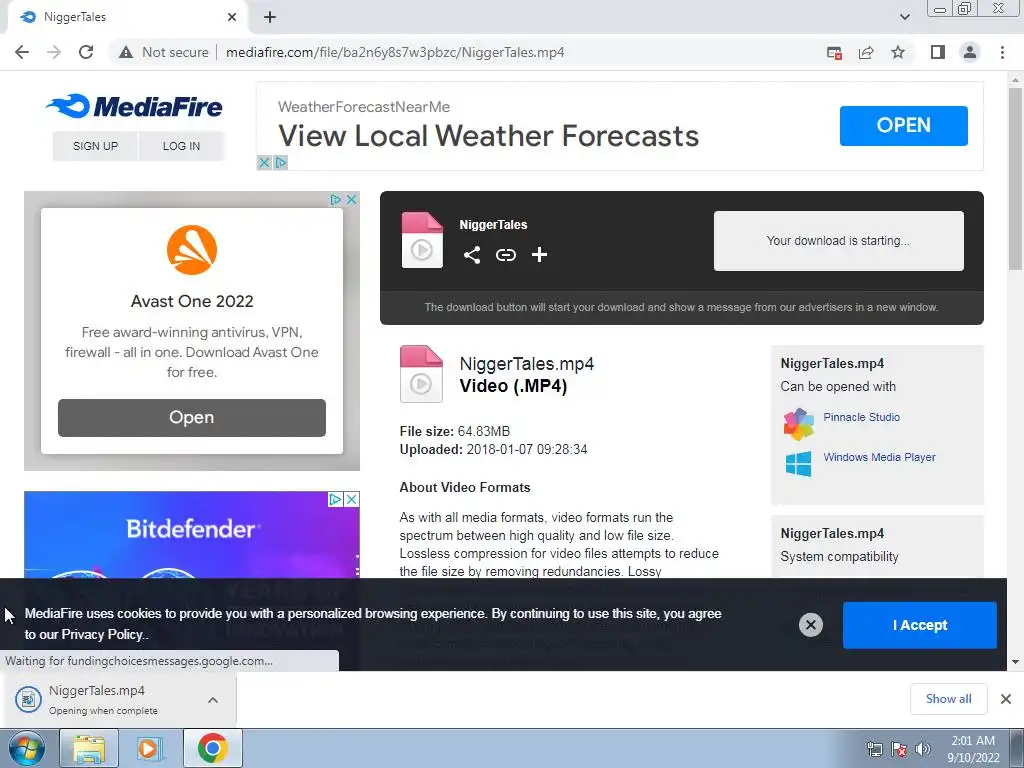Screen dimensions: 1024x768
Task: Close the Bitdefender ad
Action: tap(351, 500)
